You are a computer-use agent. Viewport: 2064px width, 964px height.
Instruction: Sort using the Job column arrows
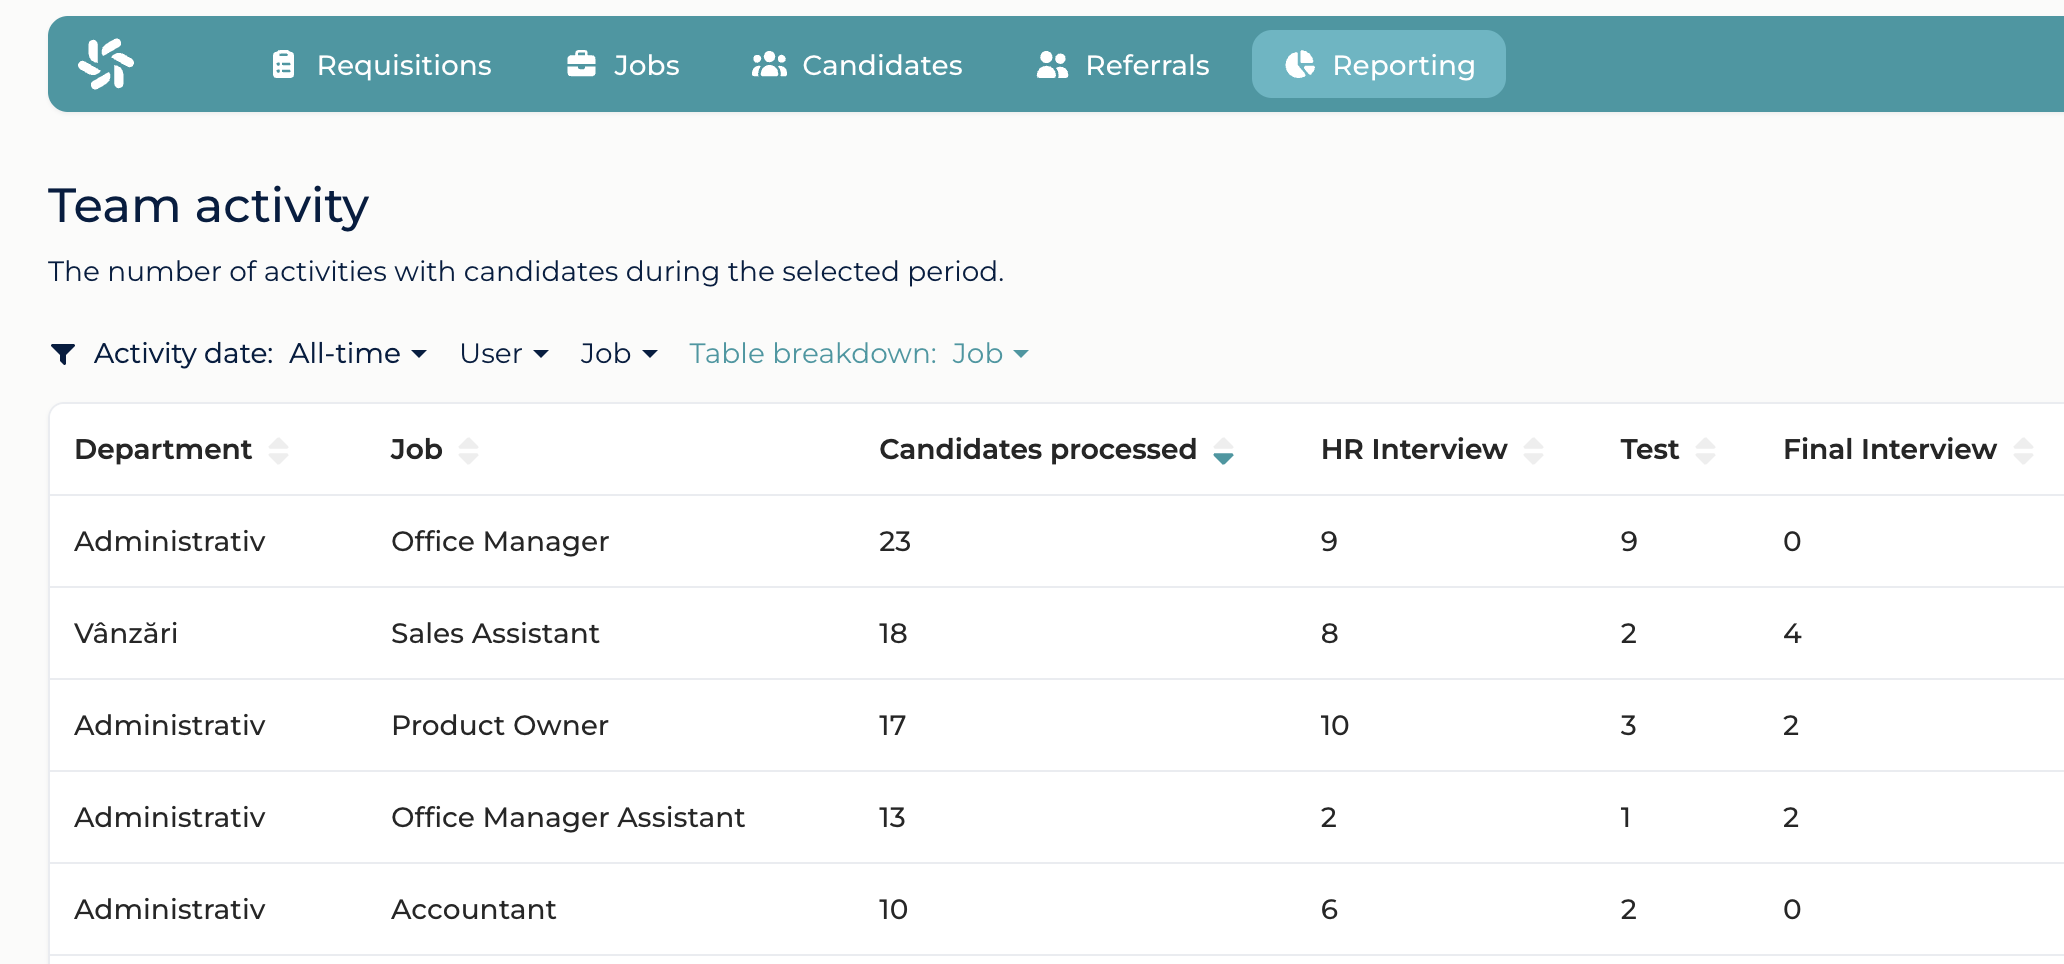[x=468, y=451]
